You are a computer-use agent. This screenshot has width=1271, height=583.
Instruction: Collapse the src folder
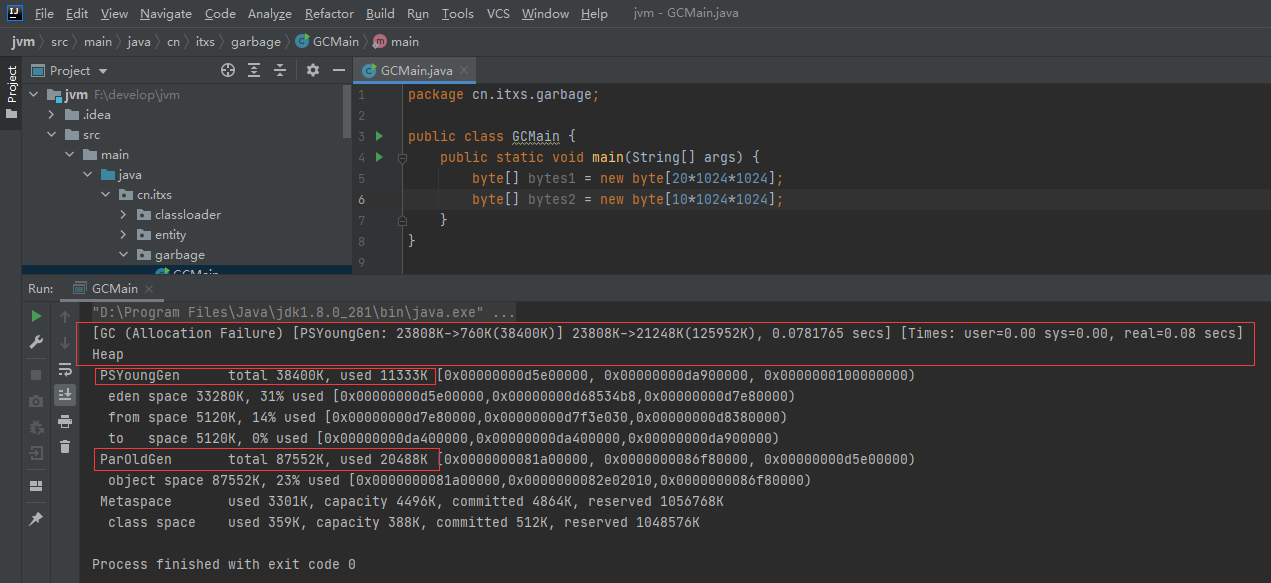(52, 135)
